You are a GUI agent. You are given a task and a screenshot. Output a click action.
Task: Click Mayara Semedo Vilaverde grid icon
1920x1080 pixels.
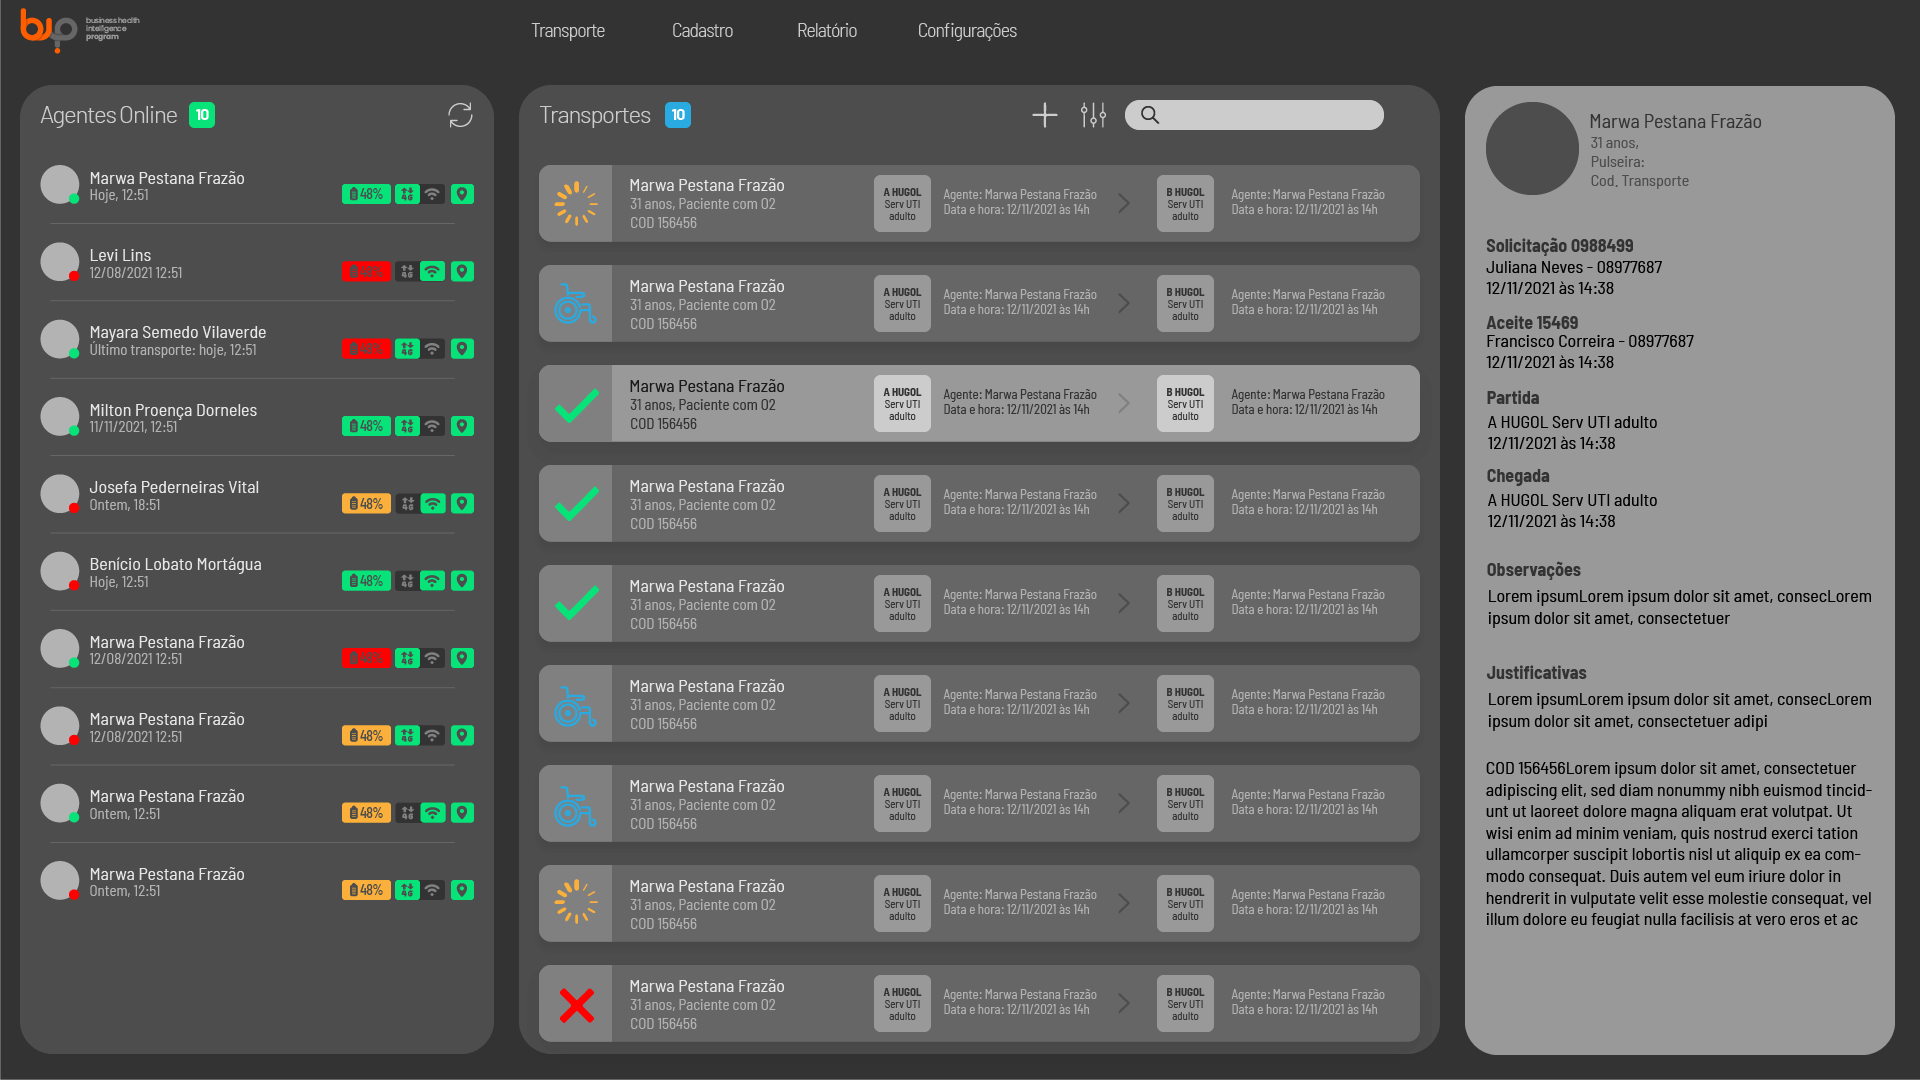click(x=407, y=349)
